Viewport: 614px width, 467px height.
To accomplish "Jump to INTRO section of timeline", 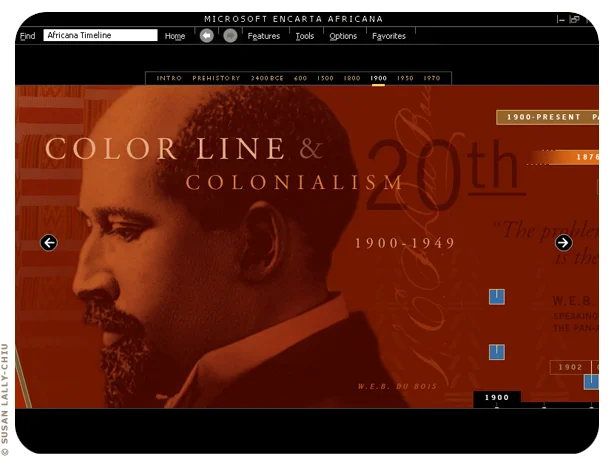I will click(x=169, y=78).
